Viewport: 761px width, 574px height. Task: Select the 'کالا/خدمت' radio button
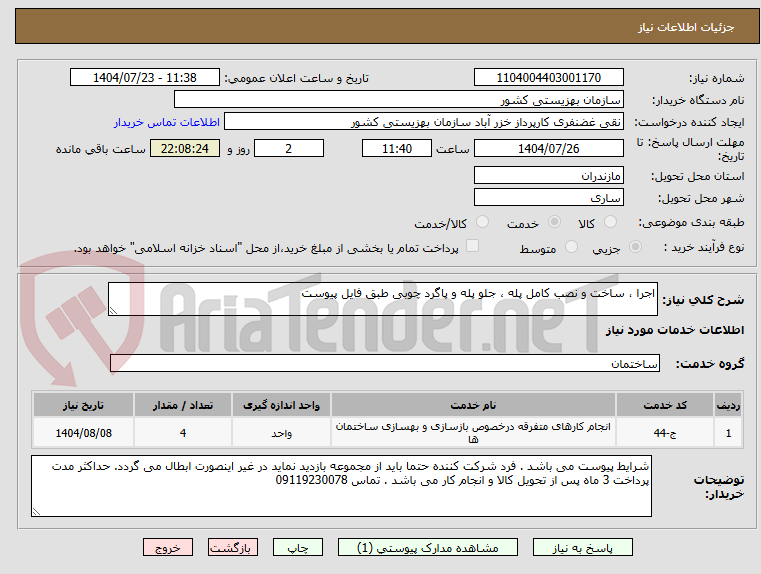click(x=482, y=222)
